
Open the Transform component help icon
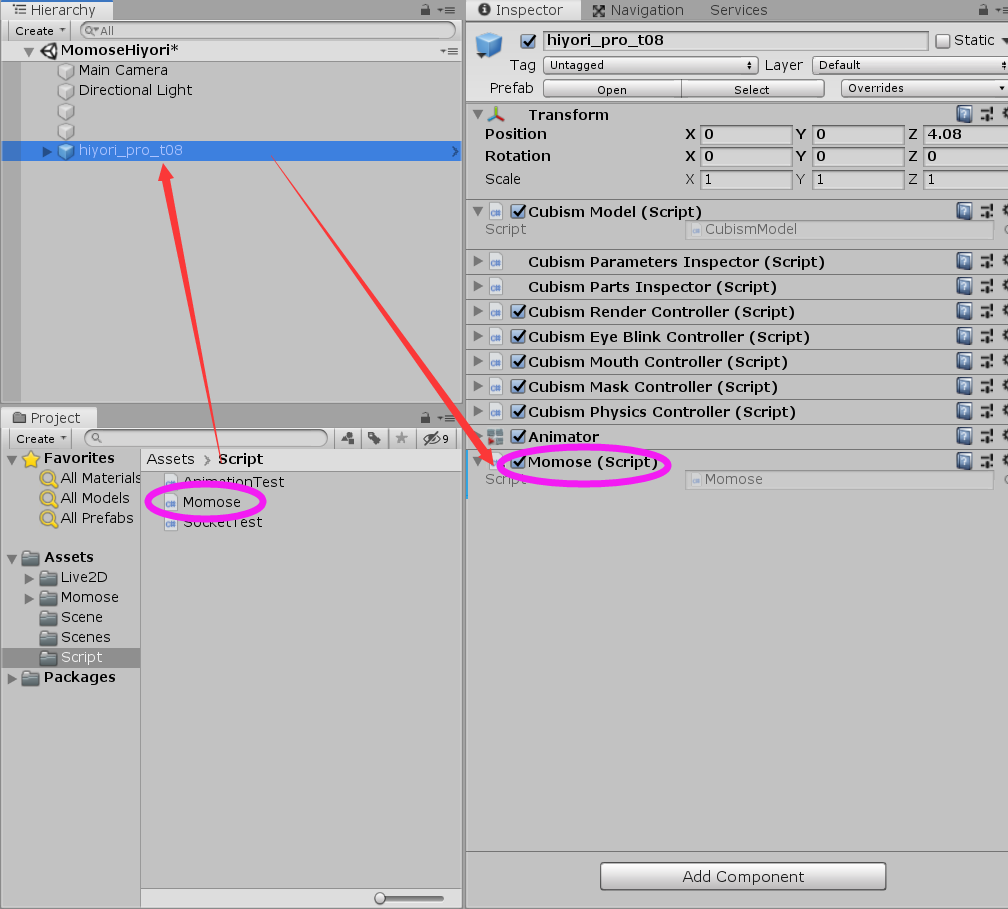(964, 114)
